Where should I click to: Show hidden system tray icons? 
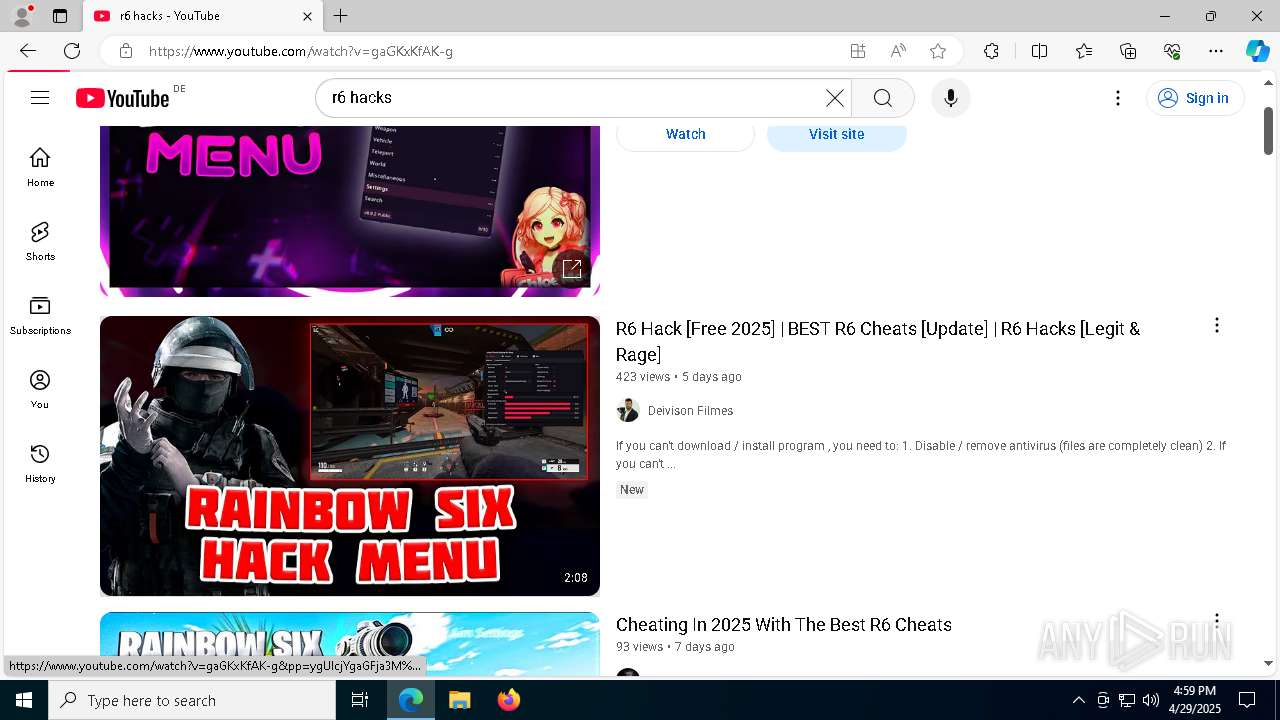point(1078,700)
